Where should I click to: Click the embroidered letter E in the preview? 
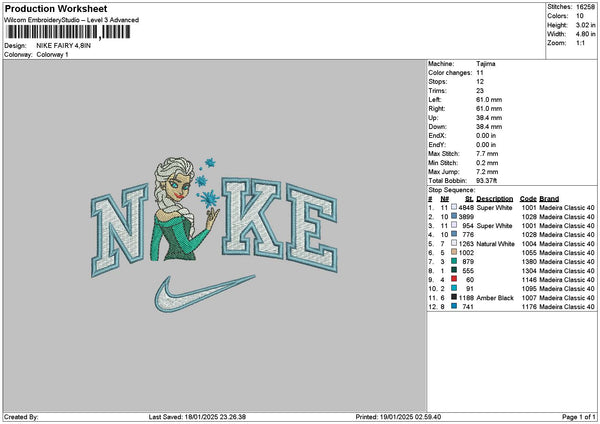(312, 228)
